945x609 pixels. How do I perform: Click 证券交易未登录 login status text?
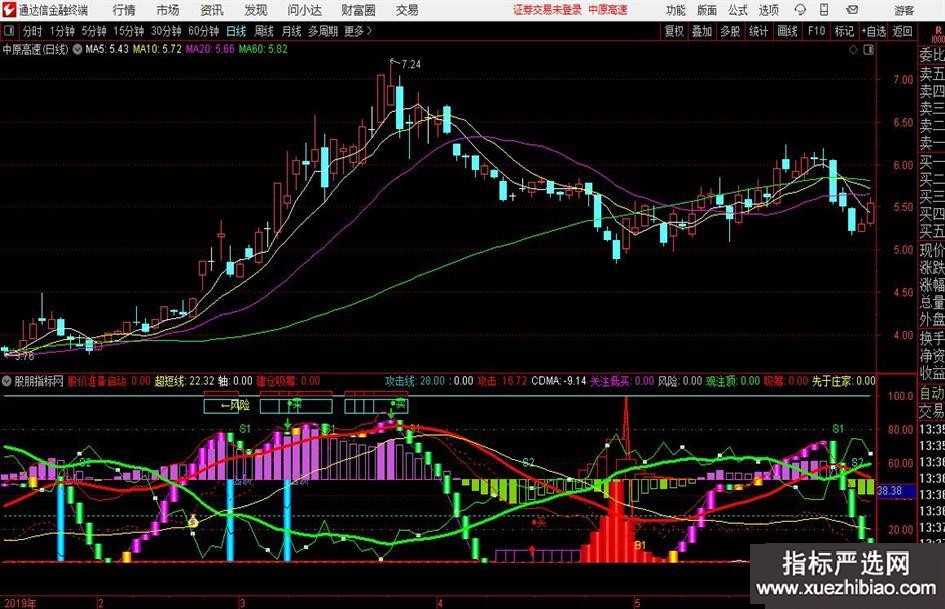tap(547, 10)
